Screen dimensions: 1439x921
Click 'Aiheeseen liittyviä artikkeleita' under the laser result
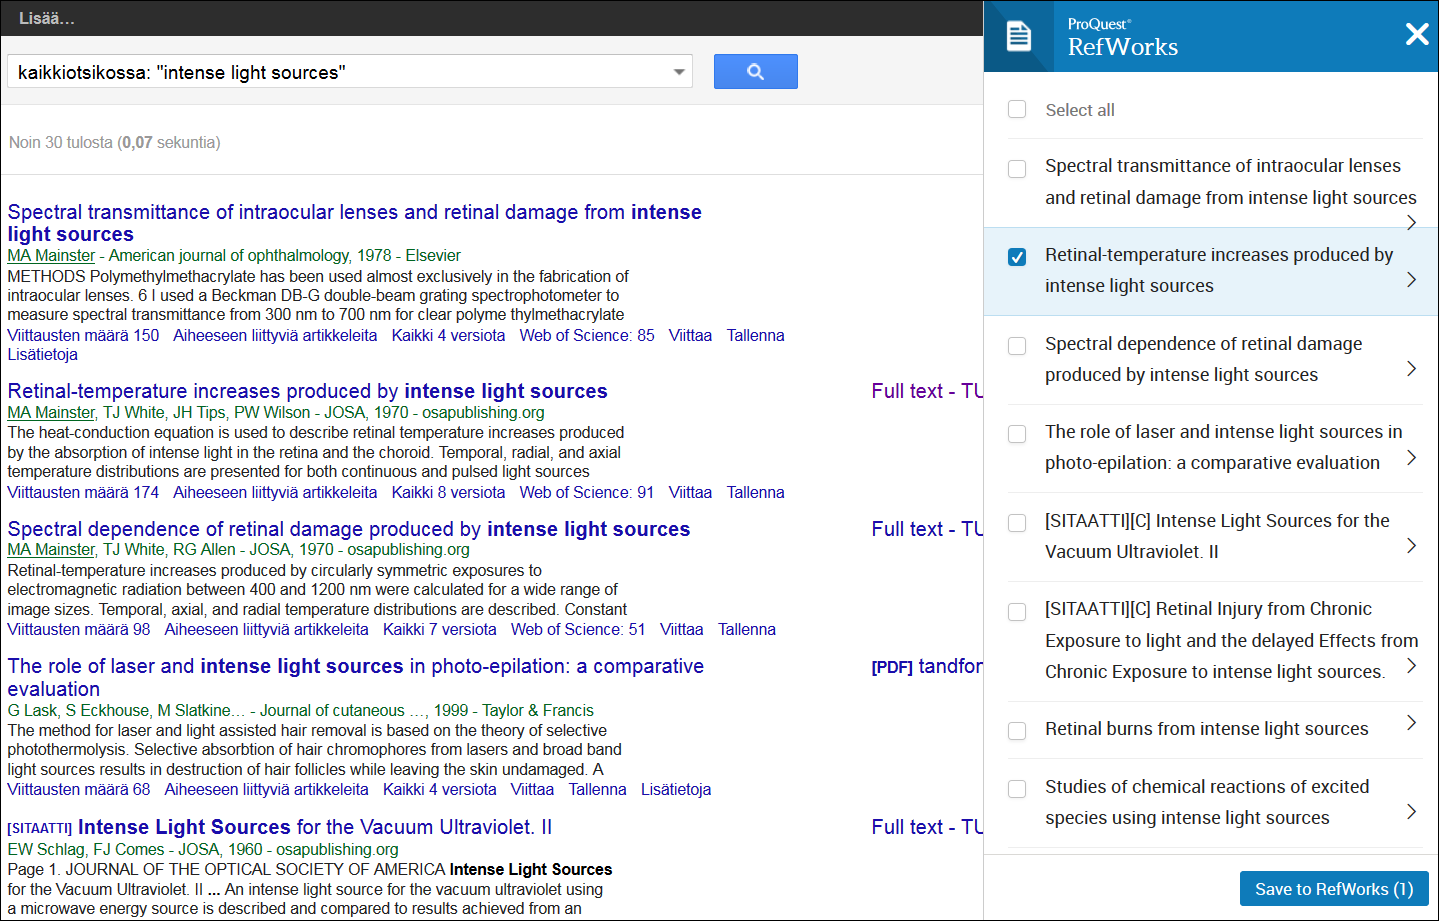click(266, 789)
